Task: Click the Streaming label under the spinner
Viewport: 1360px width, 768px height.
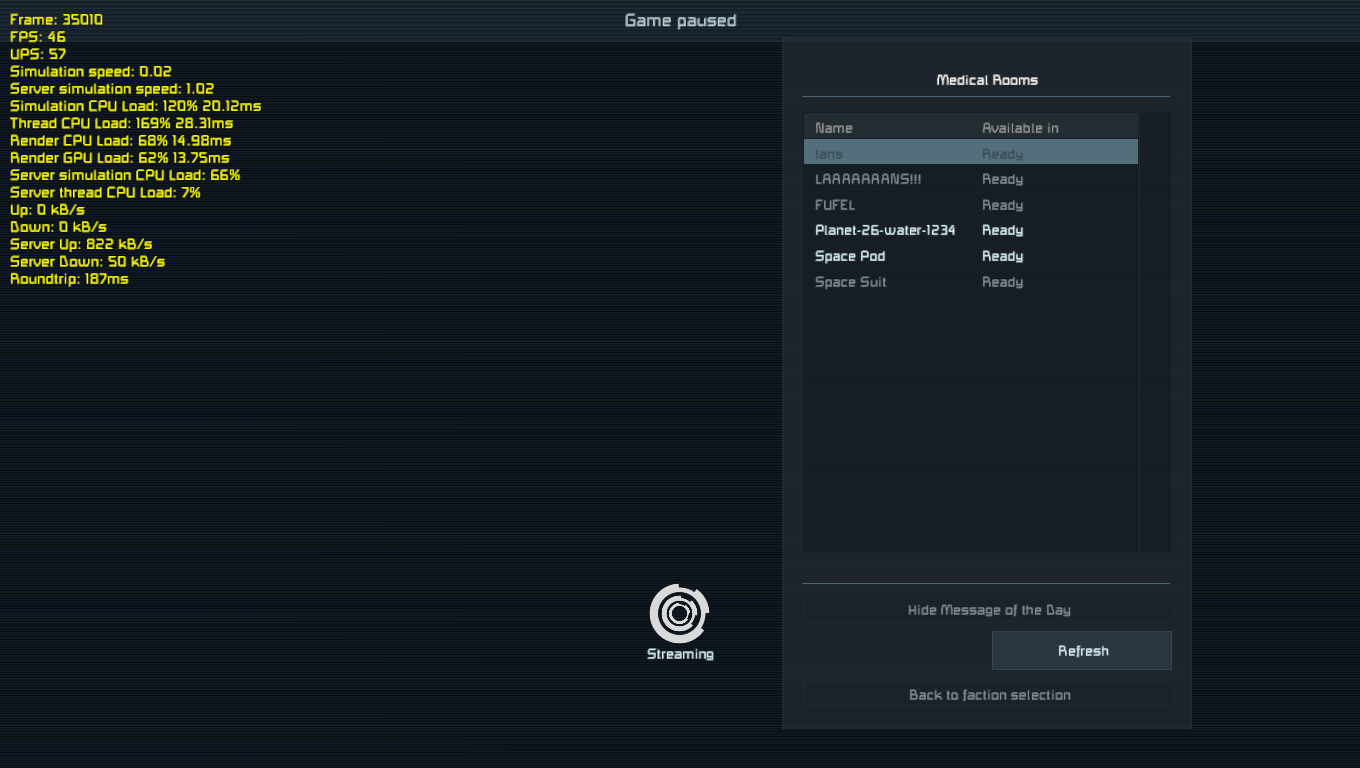Action: tap(680, 654)
